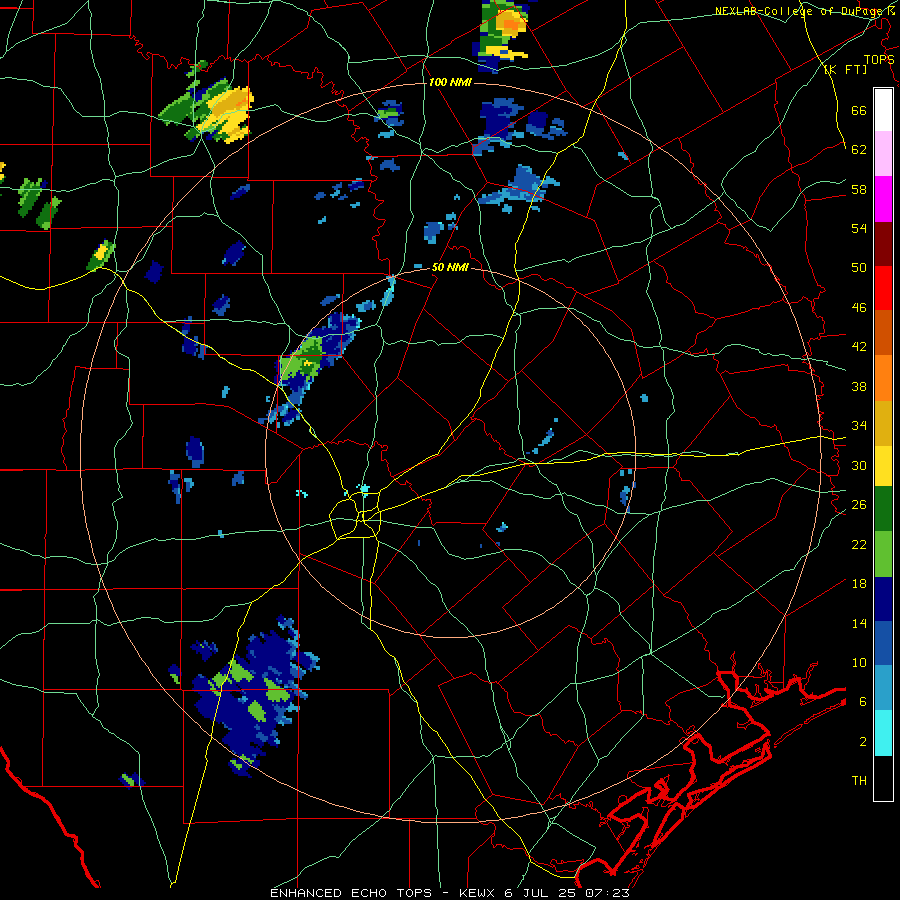Click the 30 value on the scale

click(x=859, y=465)
